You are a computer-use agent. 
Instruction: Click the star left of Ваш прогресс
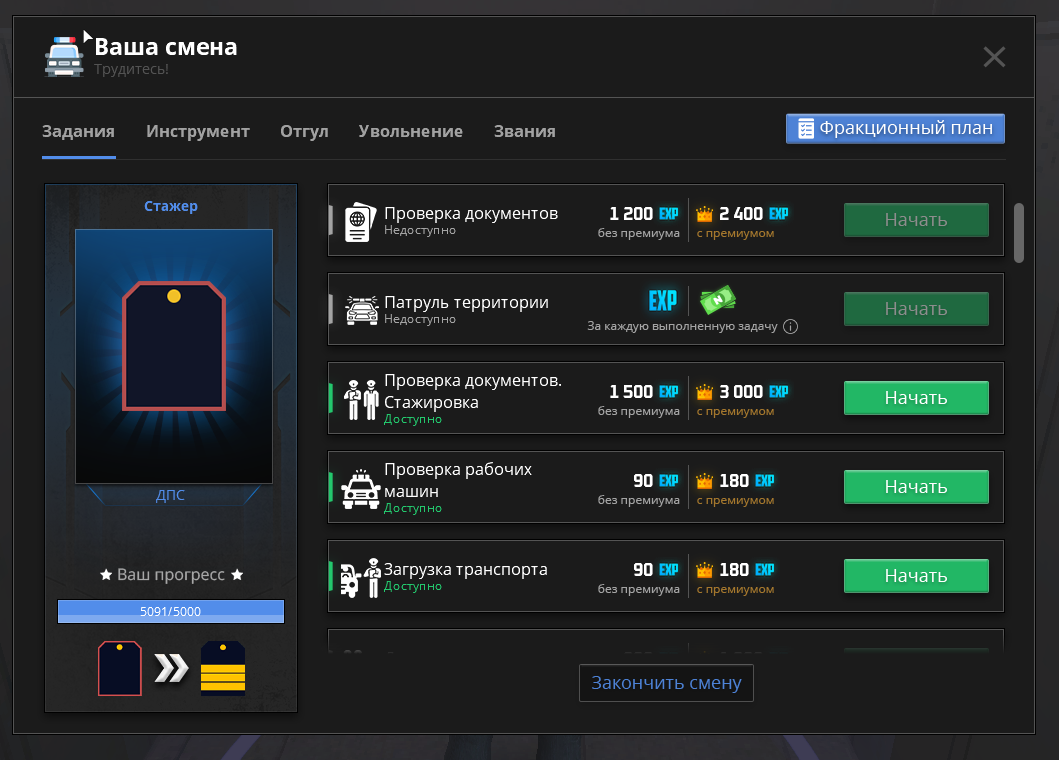tap(106, 575)
